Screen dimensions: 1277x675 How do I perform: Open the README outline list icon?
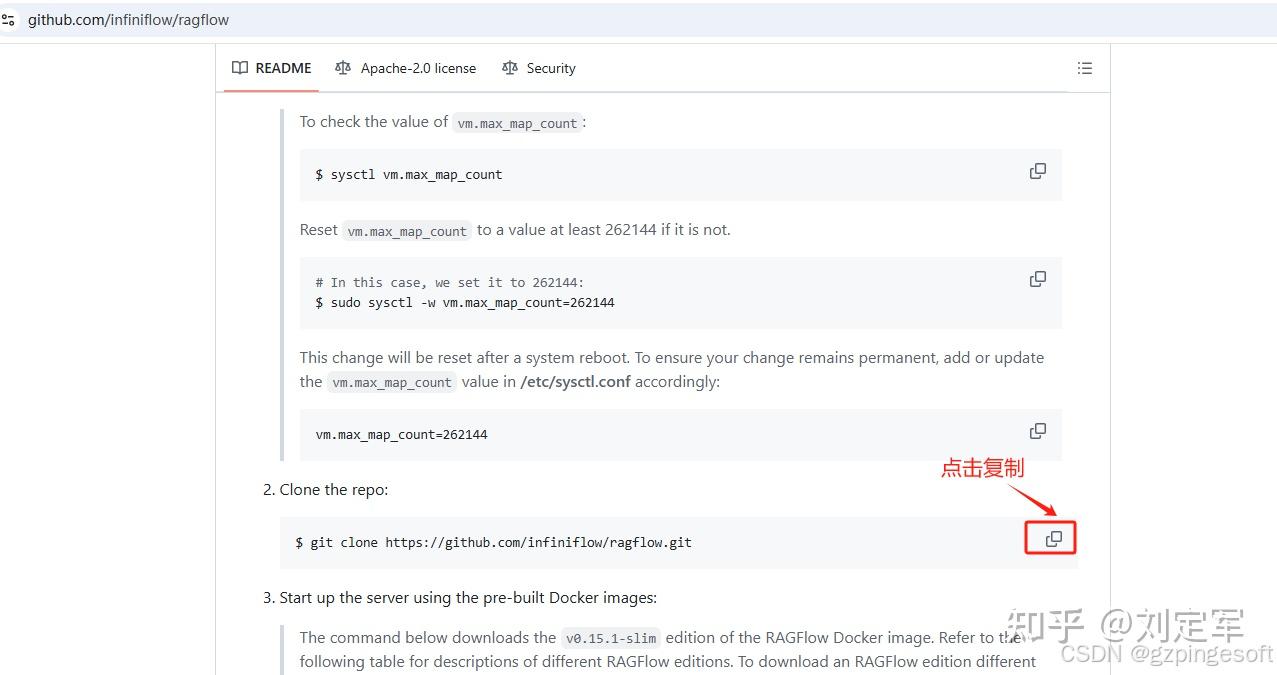pos(1084,68)
